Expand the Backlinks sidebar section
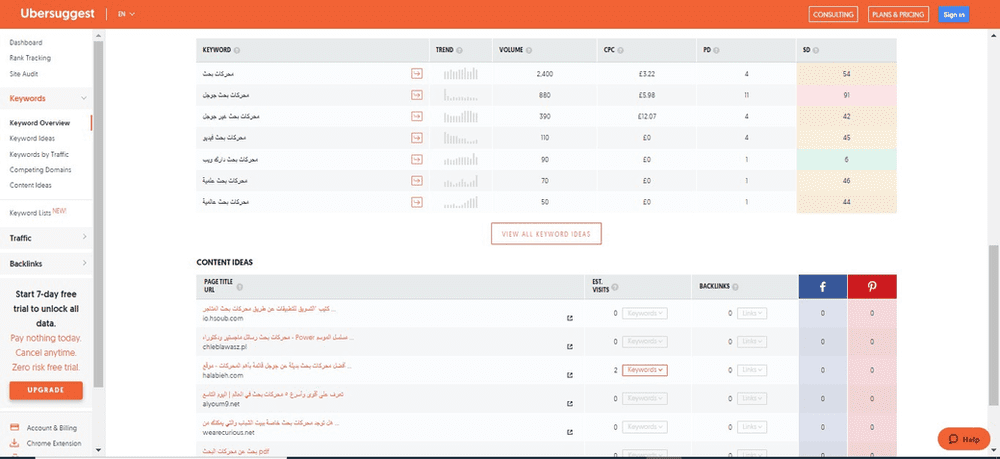 click(x=84, y=263)
